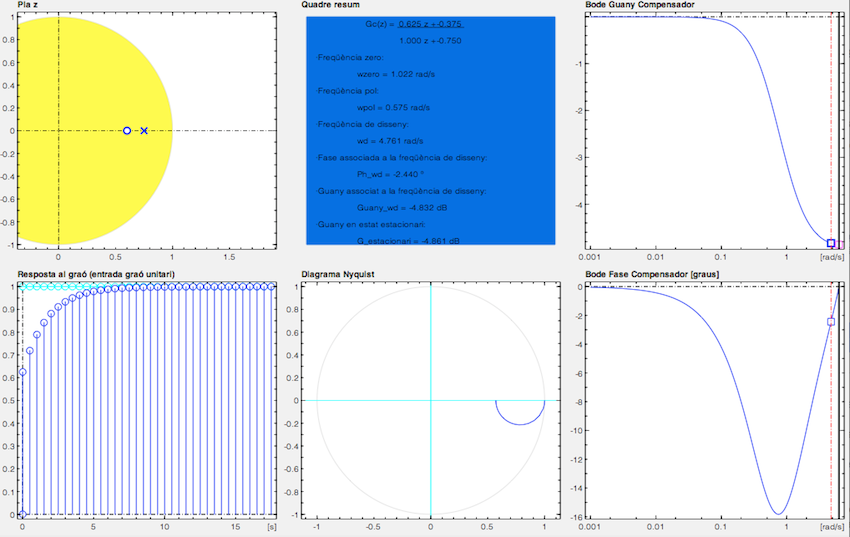Viewport: 850px width, 537px height.
Task: Click the 'Pla z' plot title
Action: point(28,4)
